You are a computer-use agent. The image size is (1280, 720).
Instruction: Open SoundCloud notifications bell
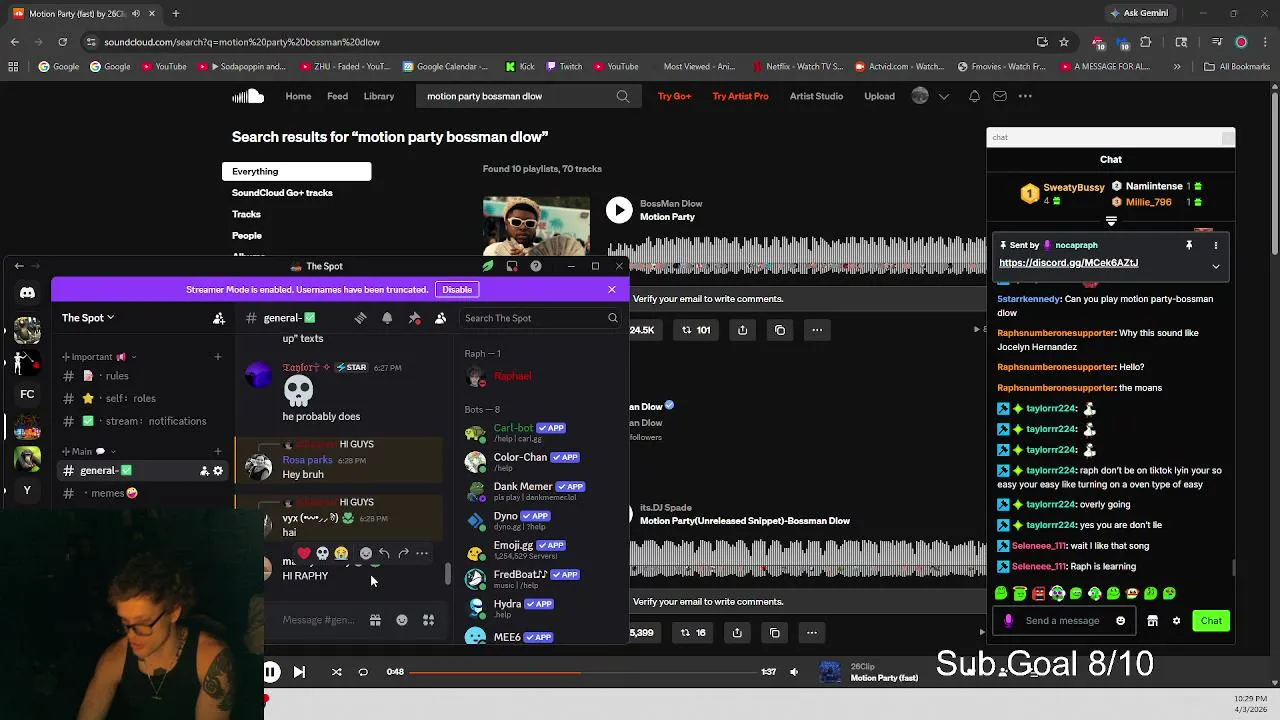click(x=974, y=96)
